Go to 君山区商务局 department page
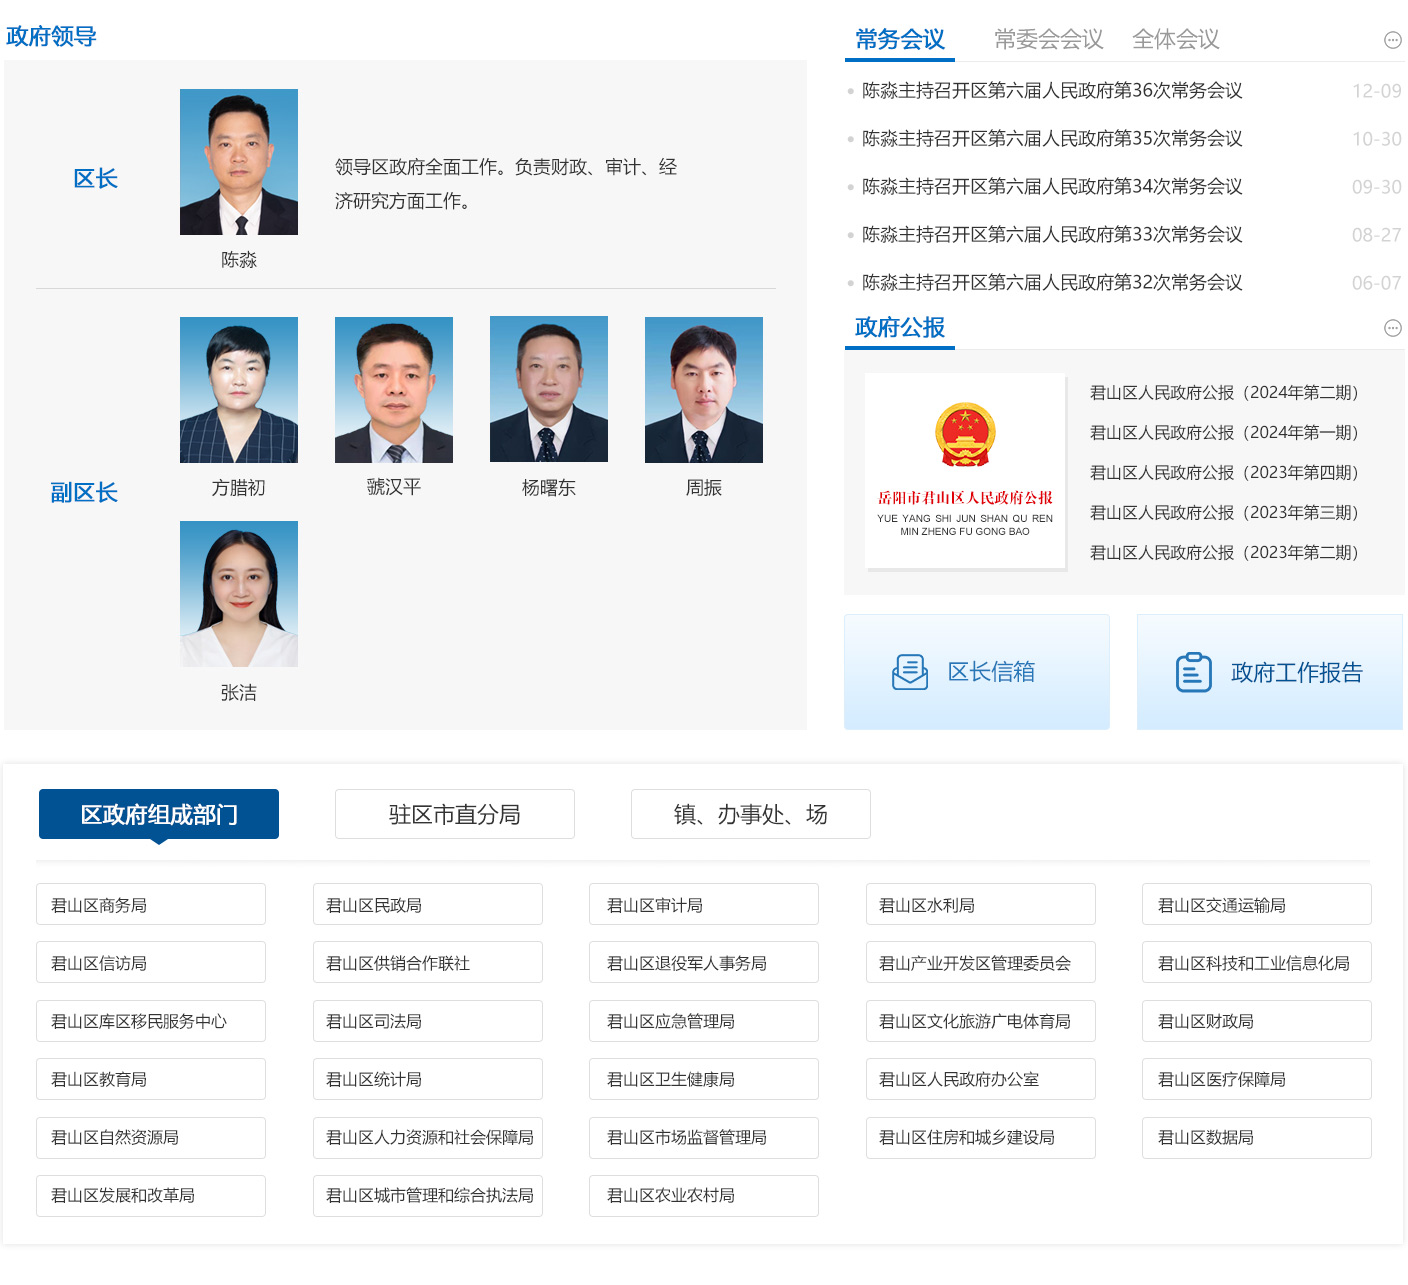The height and width of the screenshot is (1285, 1408). (150, 905)
